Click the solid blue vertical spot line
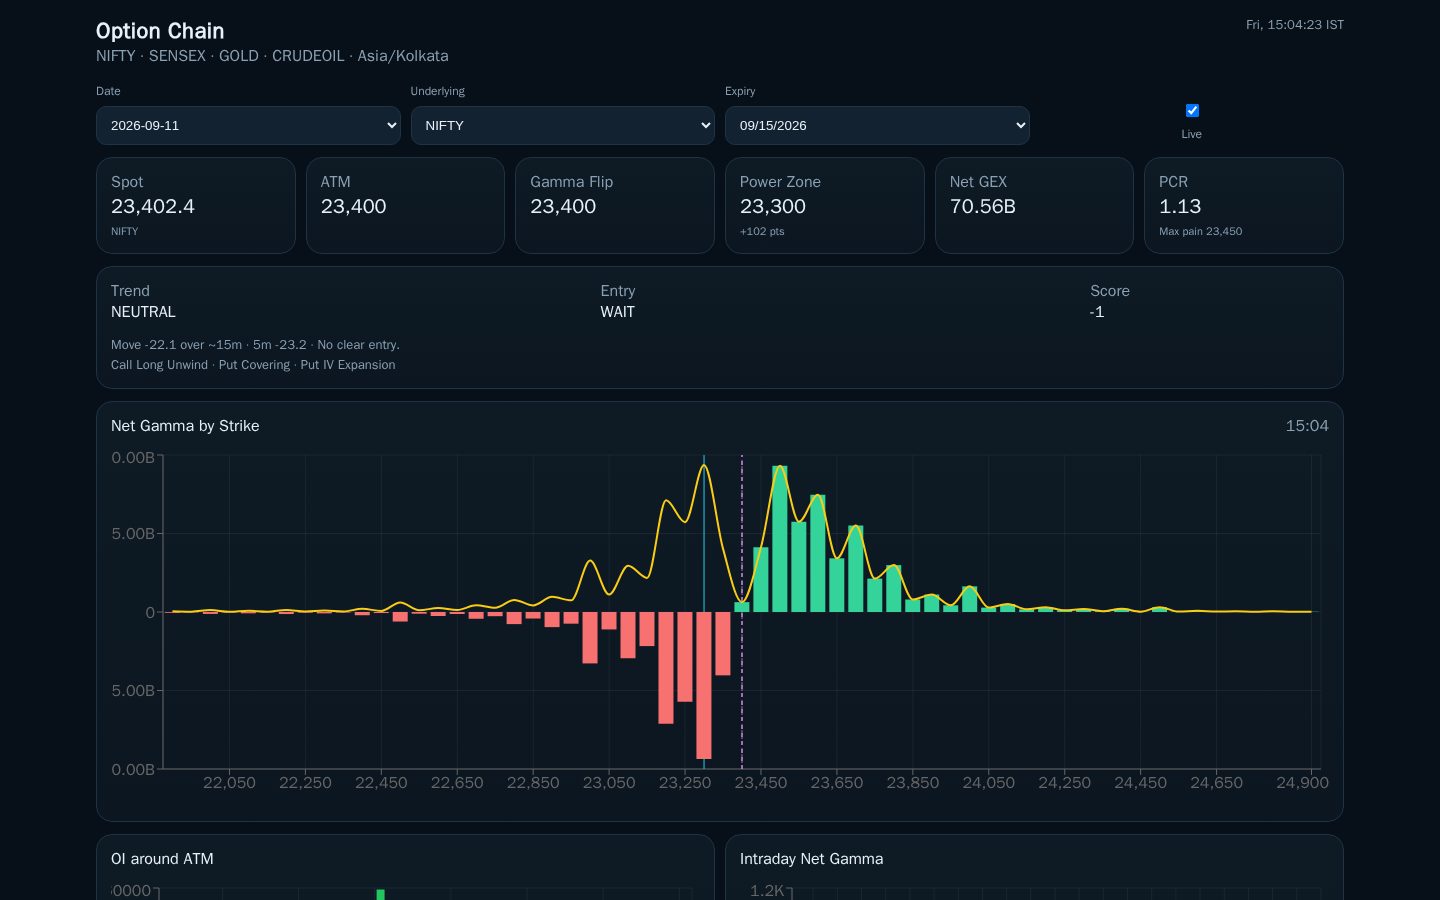This screenshot has height=900, width=1440. click(704, 611)
